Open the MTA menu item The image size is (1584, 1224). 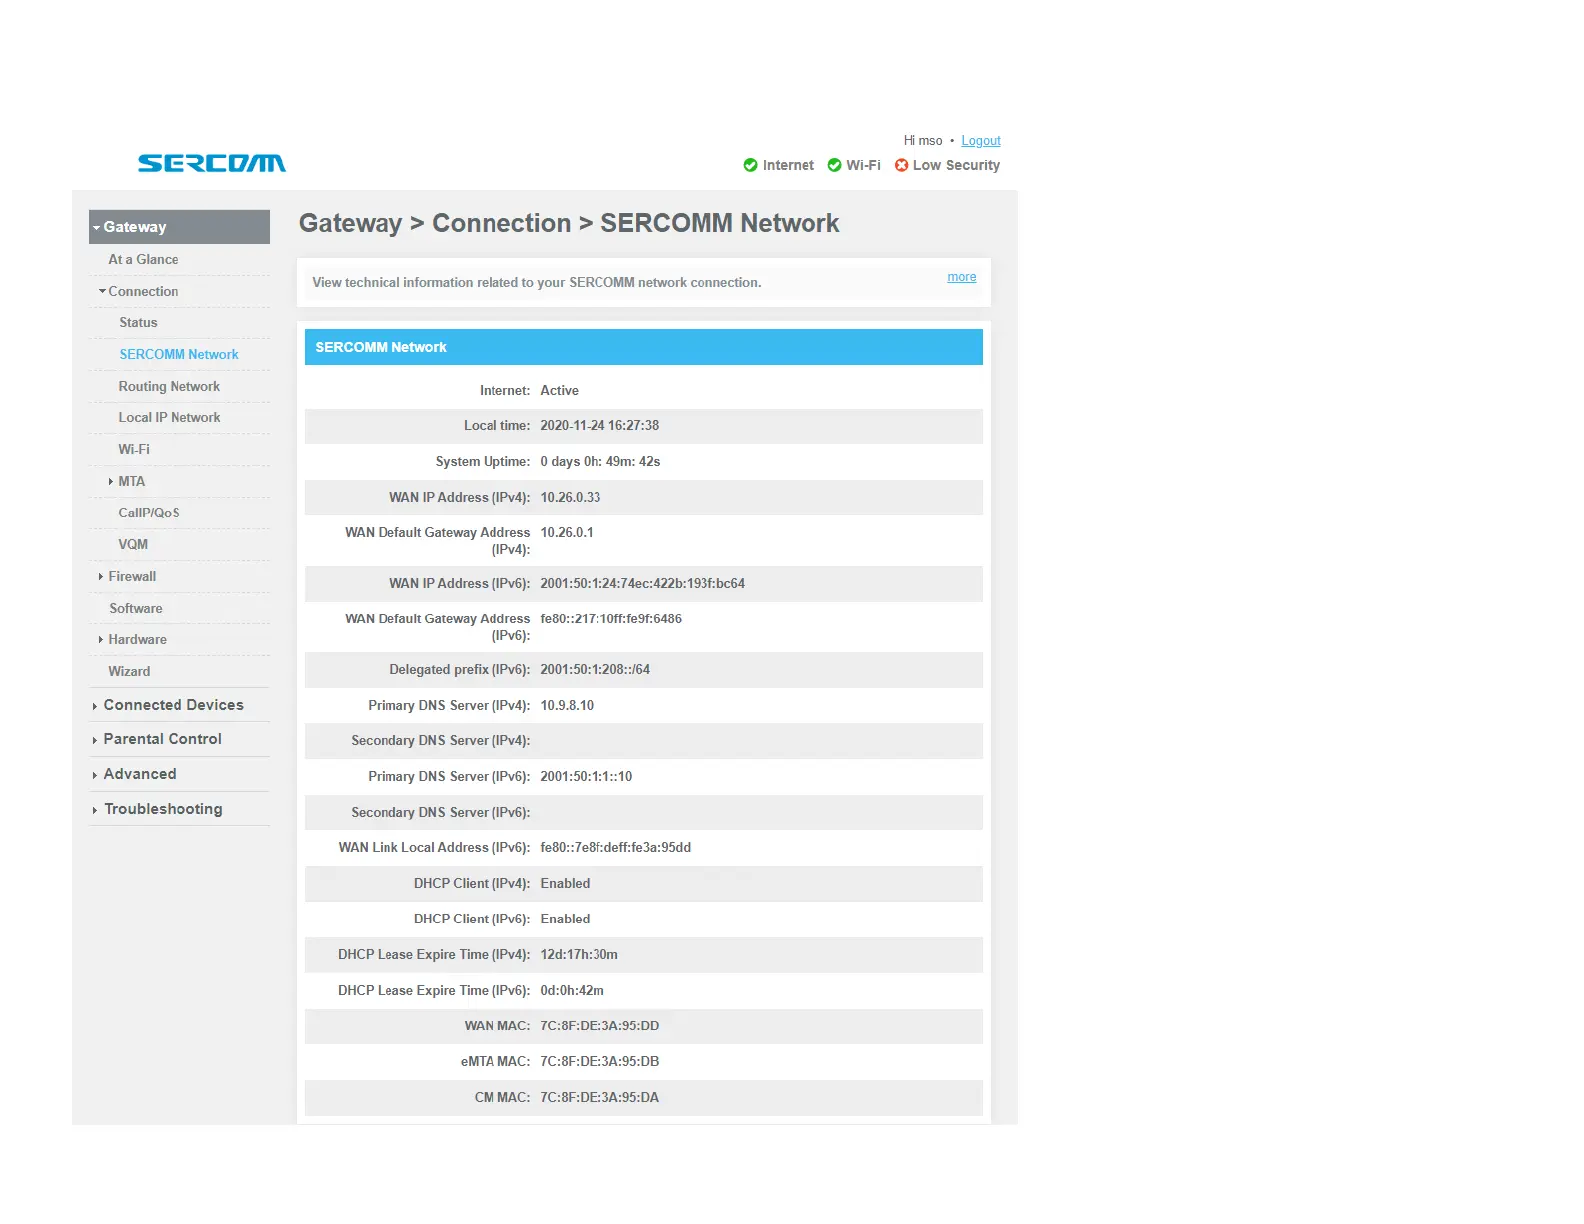132,481
